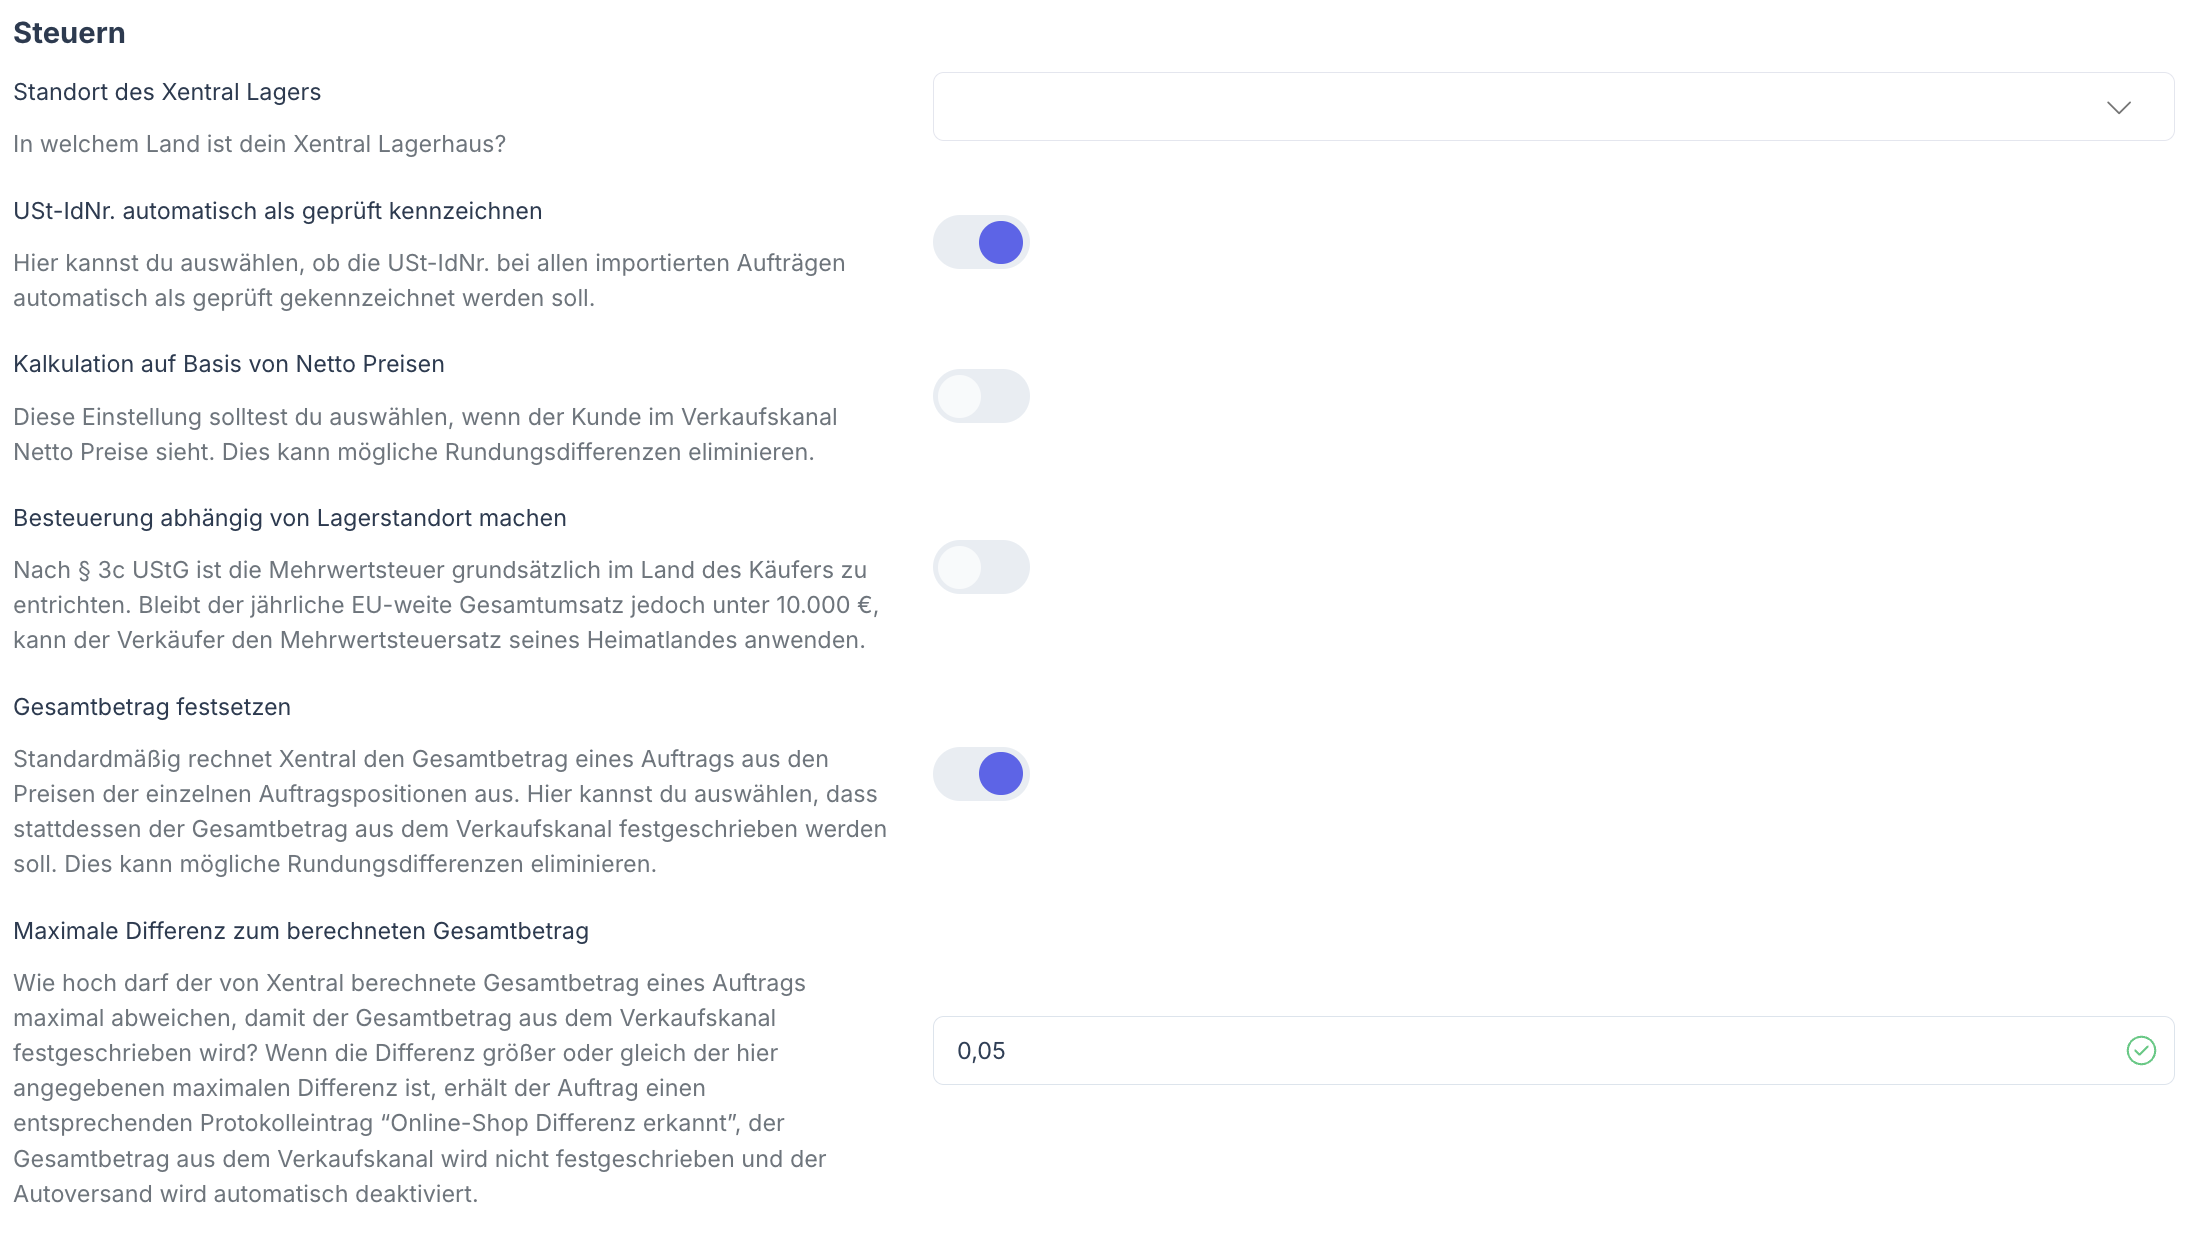The width and height of the screenshot is (2194, 1233).
Task: Enable 'USt-IdNr. automatisch als geprüft kennzeichnen'
Action: [x=980, y=242]
